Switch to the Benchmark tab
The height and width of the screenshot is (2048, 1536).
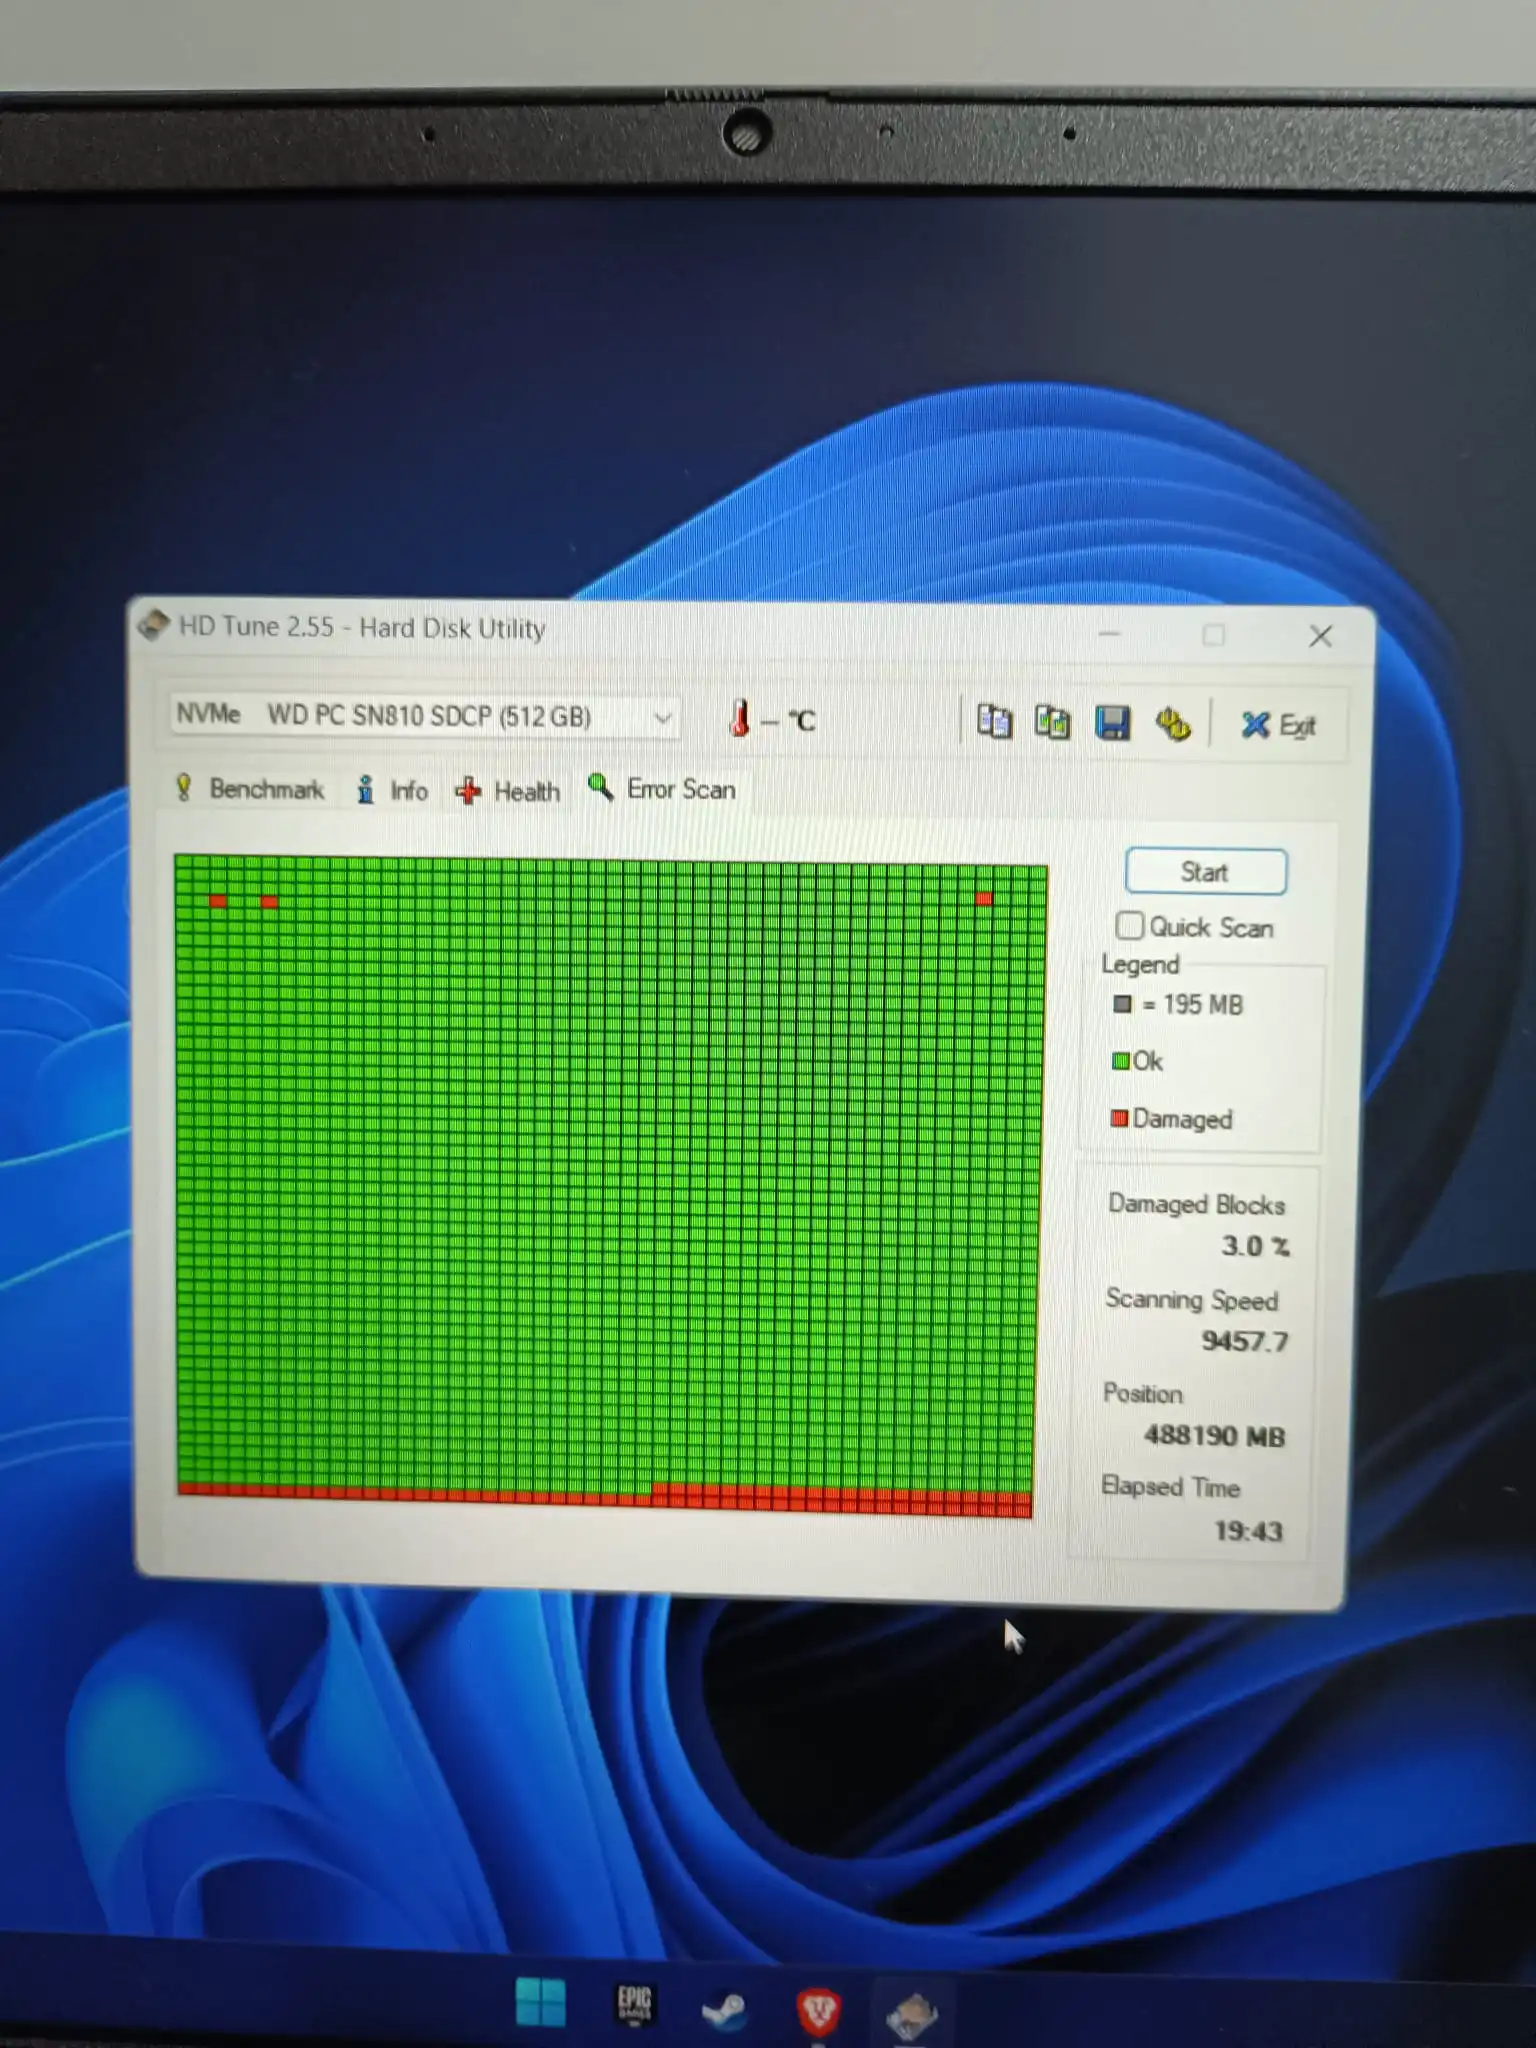[x=250, y=789]
